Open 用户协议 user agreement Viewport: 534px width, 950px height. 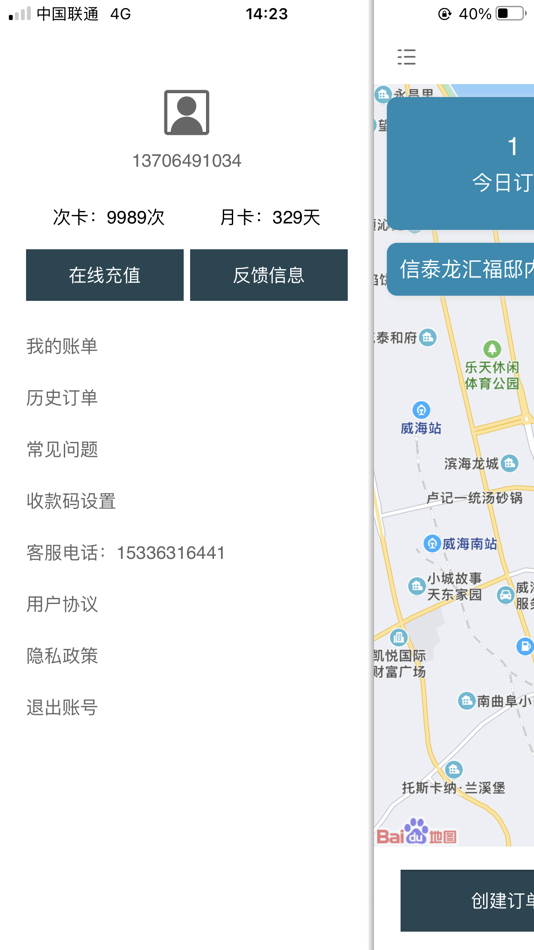coord(62,604)
